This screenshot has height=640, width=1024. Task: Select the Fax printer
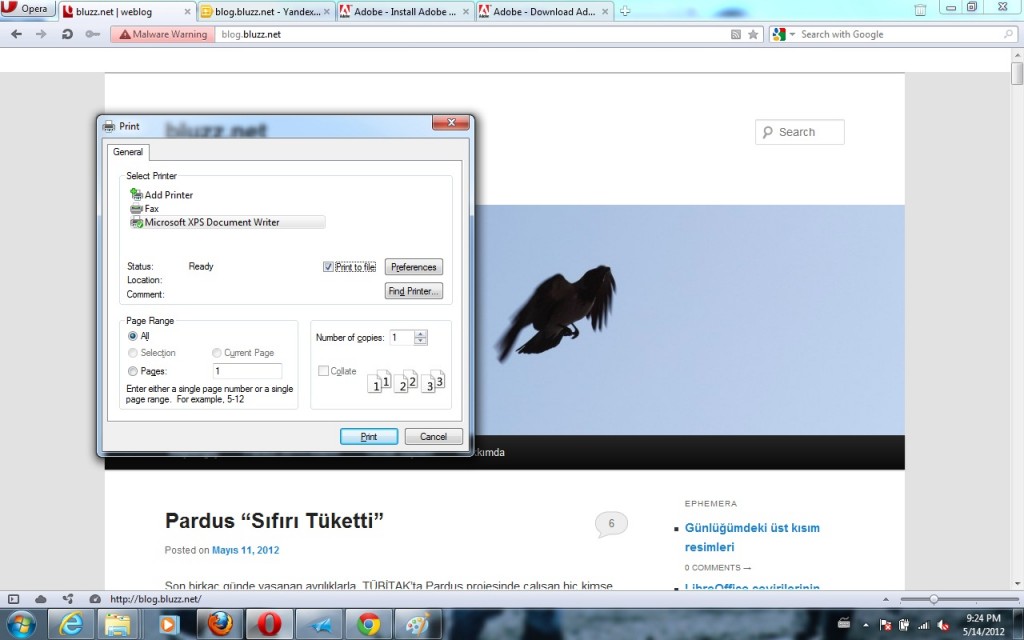[x=144, y=208]
